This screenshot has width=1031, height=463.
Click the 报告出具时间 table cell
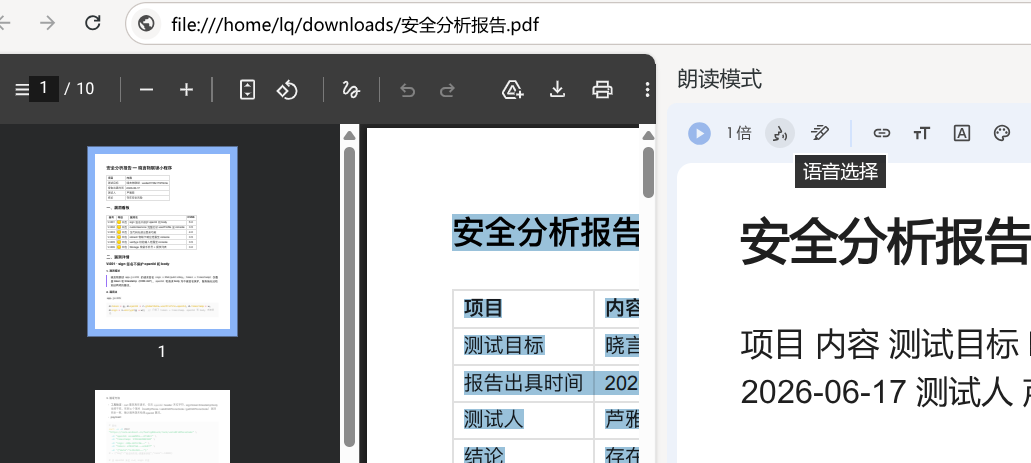(523, 383)
